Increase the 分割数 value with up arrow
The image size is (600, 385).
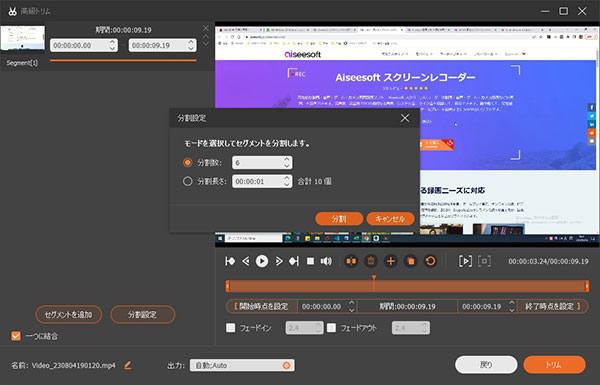(x=287, y=159)
